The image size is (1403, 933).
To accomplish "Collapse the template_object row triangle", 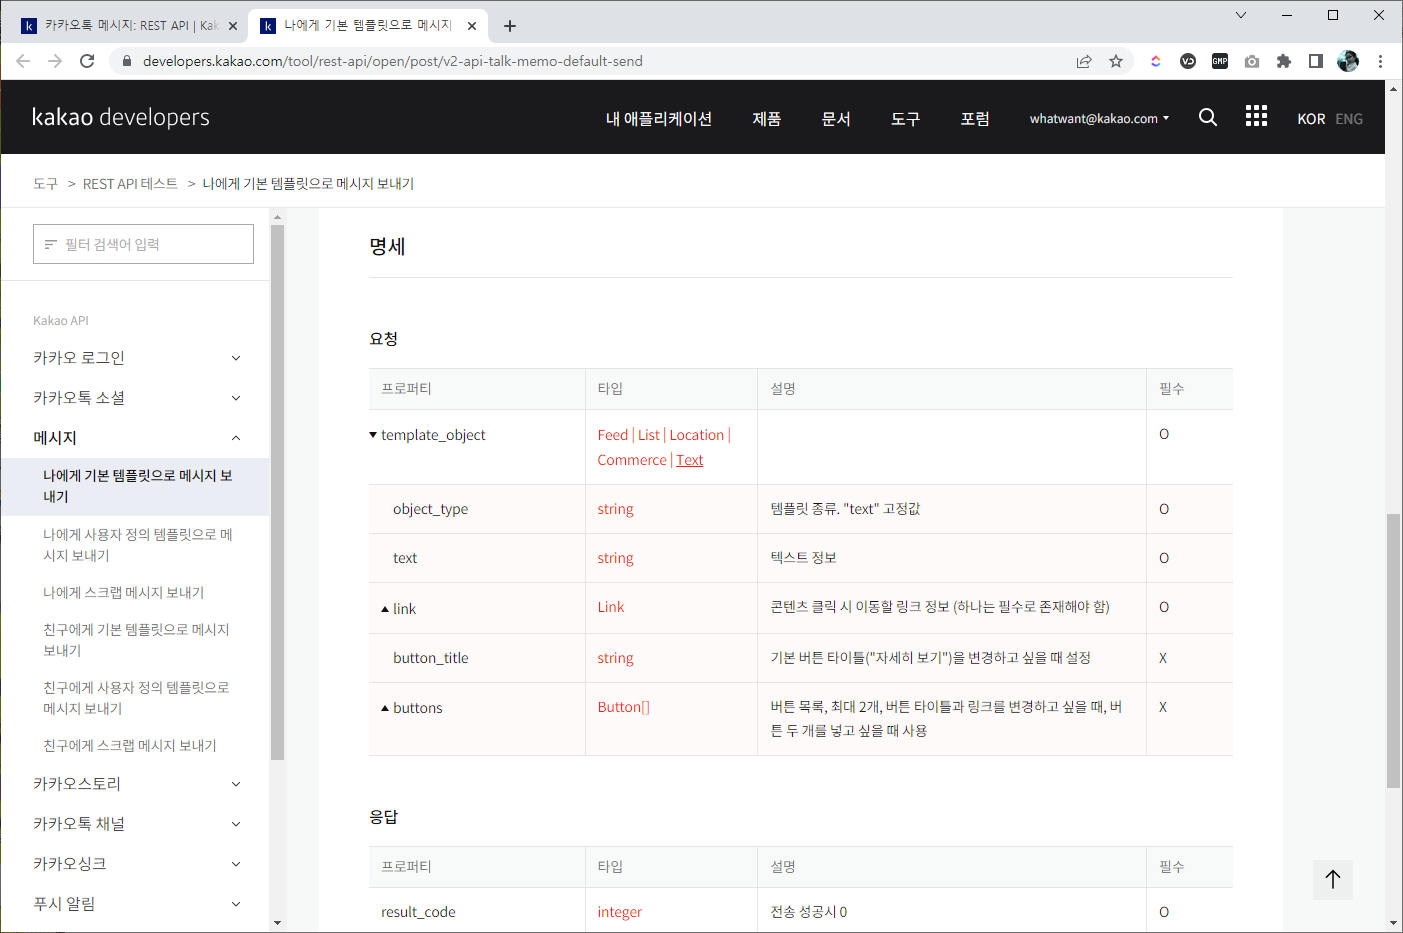I will pos(373,435).
